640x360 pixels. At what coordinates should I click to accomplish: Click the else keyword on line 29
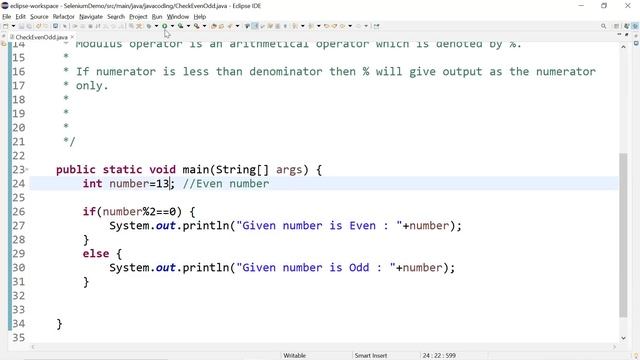click(x=96, y=254)
